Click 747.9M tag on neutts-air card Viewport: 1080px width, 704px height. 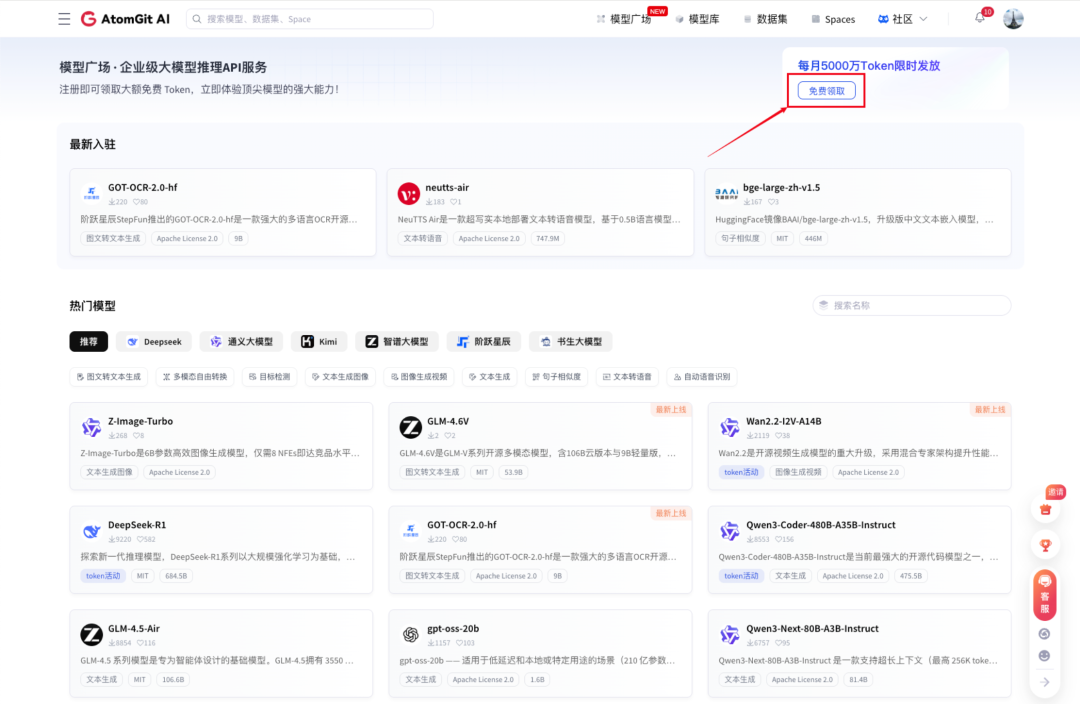[x=548, y=238]
